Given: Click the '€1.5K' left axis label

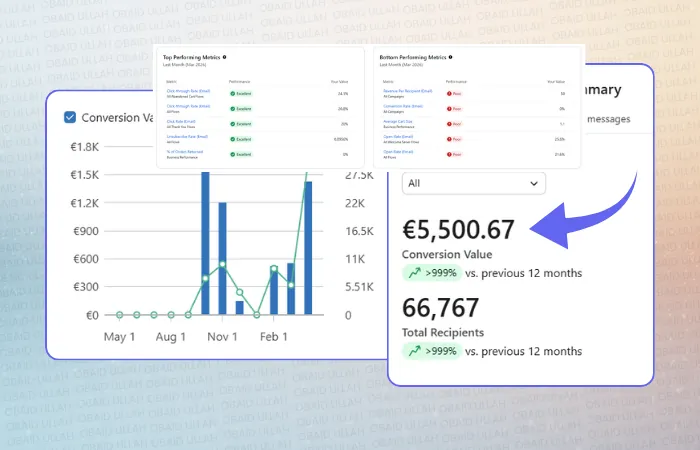Looking at the screenshot, I should pyautogui.click(x=85, y=175).
